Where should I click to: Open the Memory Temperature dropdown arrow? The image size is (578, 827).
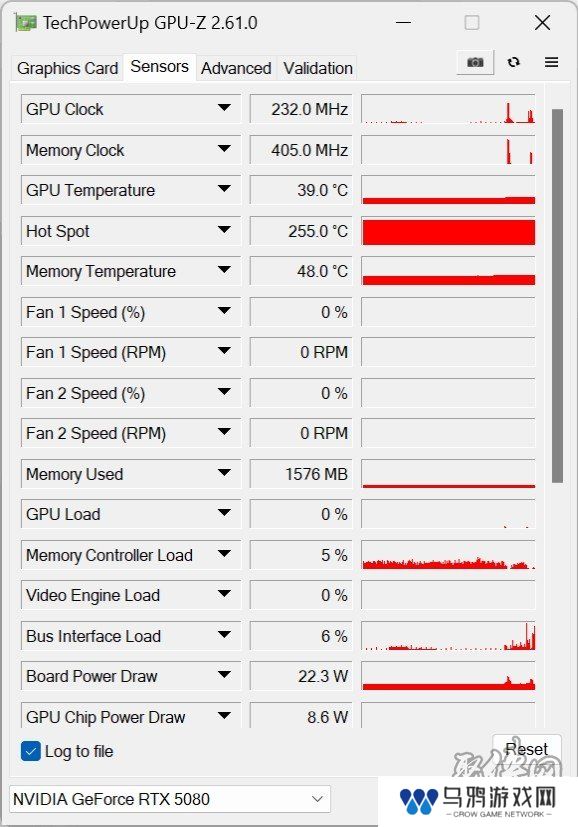[x=224, y=270]
